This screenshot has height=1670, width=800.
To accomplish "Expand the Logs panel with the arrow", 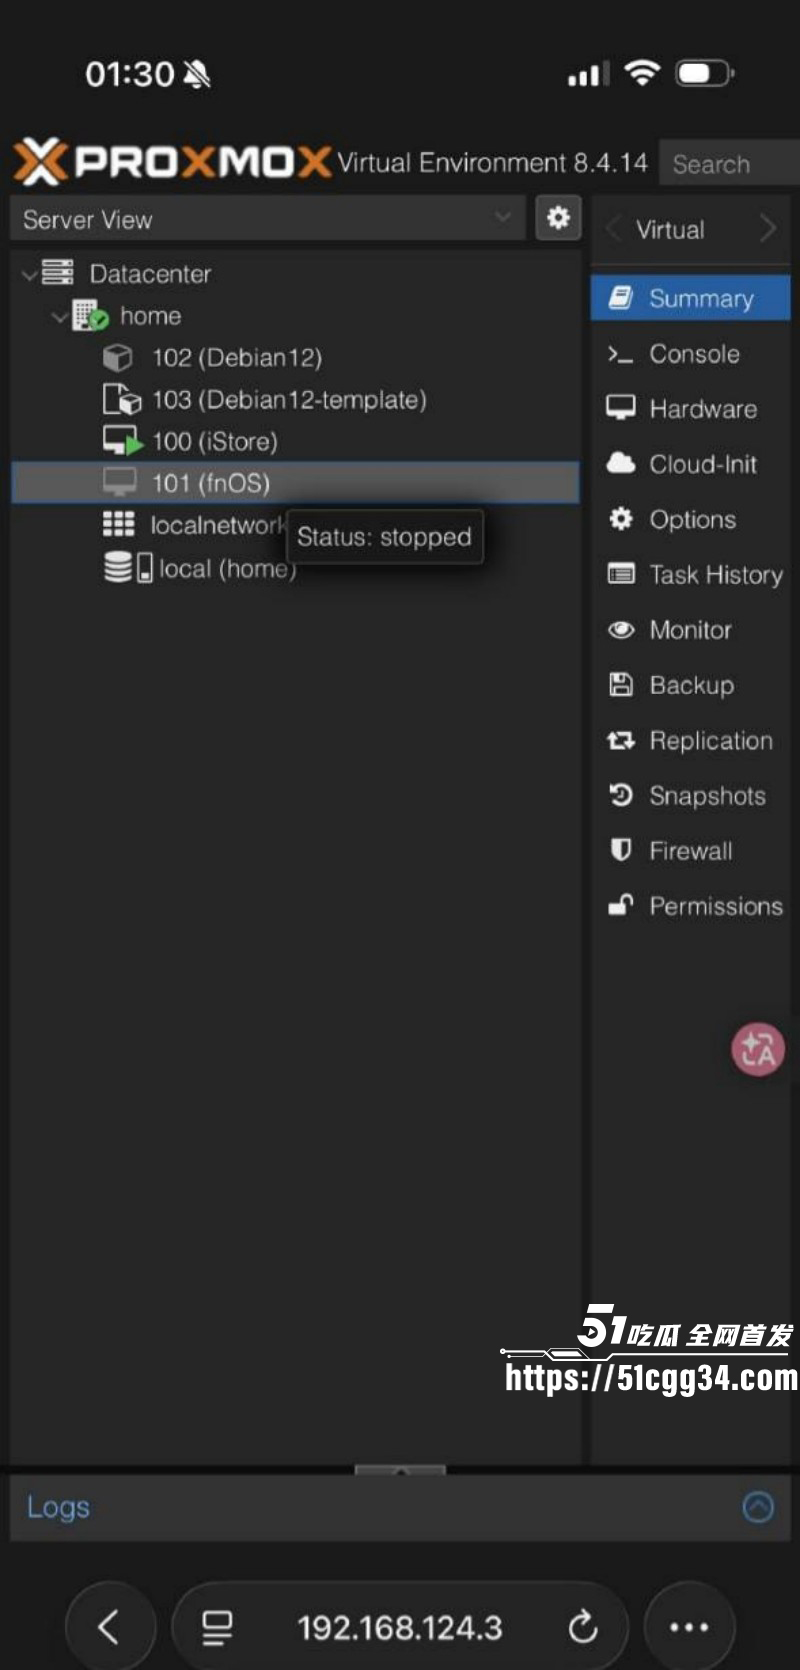I will point(758,1506).
